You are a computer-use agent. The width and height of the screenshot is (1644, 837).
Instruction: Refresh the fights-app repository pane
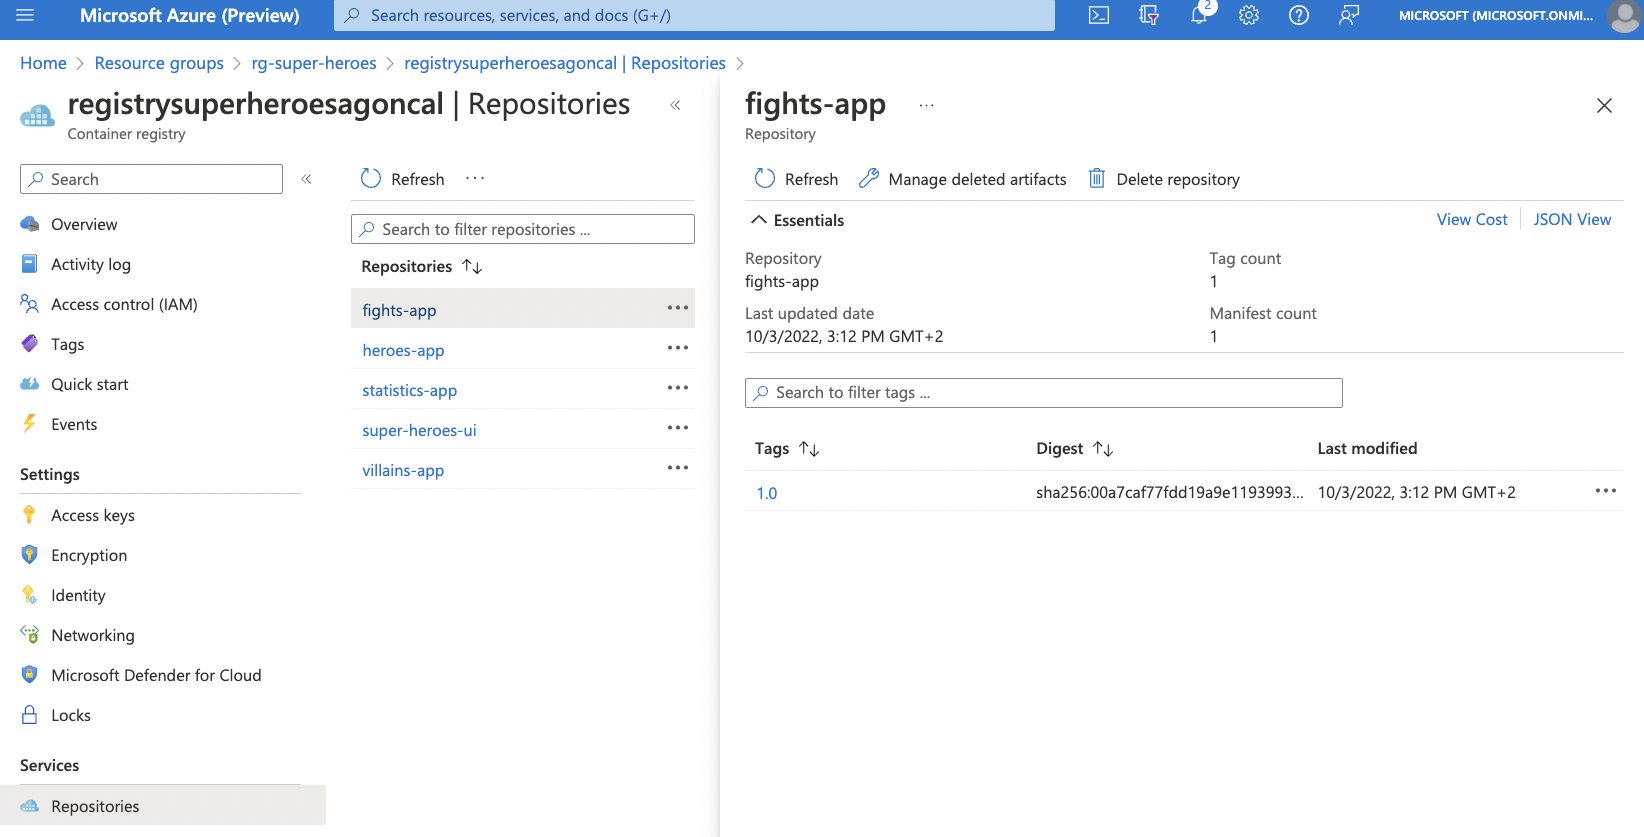click(x=796, y=179)
